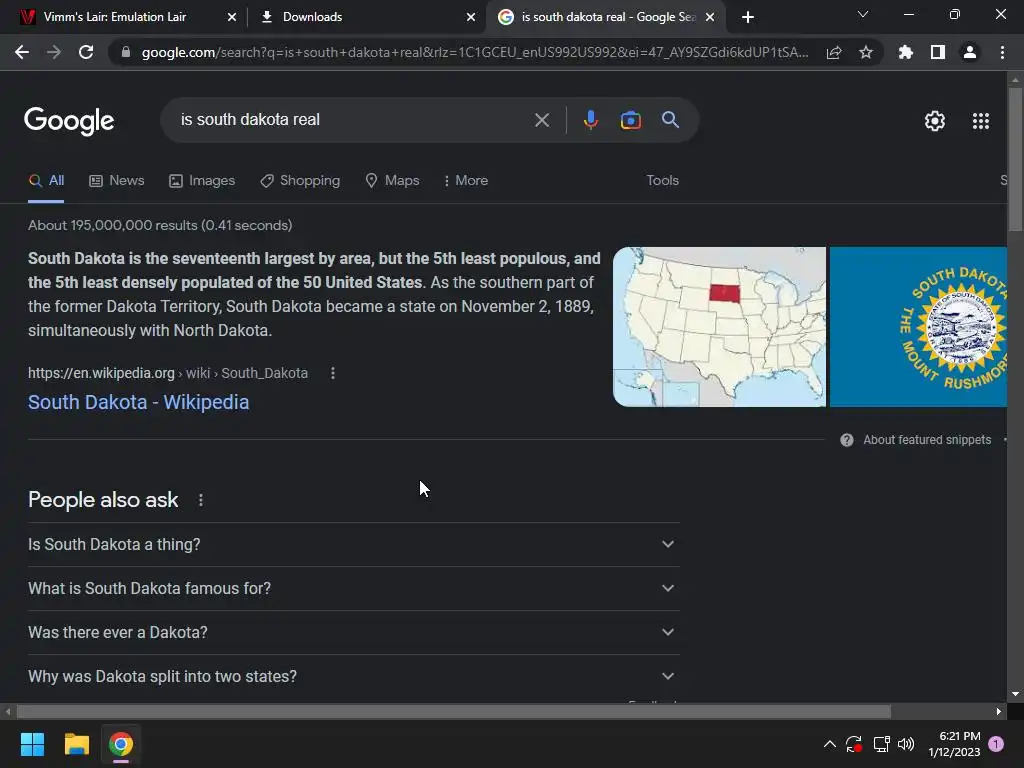Open the Chrome three-dot menu
This screenshot has width=1024, height=768.
(x=1002, y=52)
